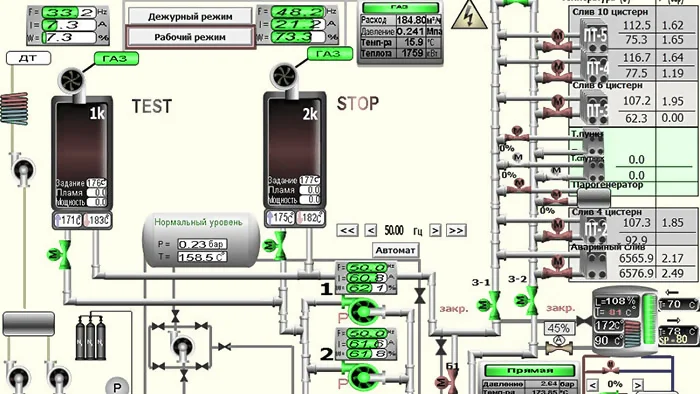The width and height of the screenshot is (700, 394).
Task: Select the Рабочий режим mode button
Action: tap(190, 37)
